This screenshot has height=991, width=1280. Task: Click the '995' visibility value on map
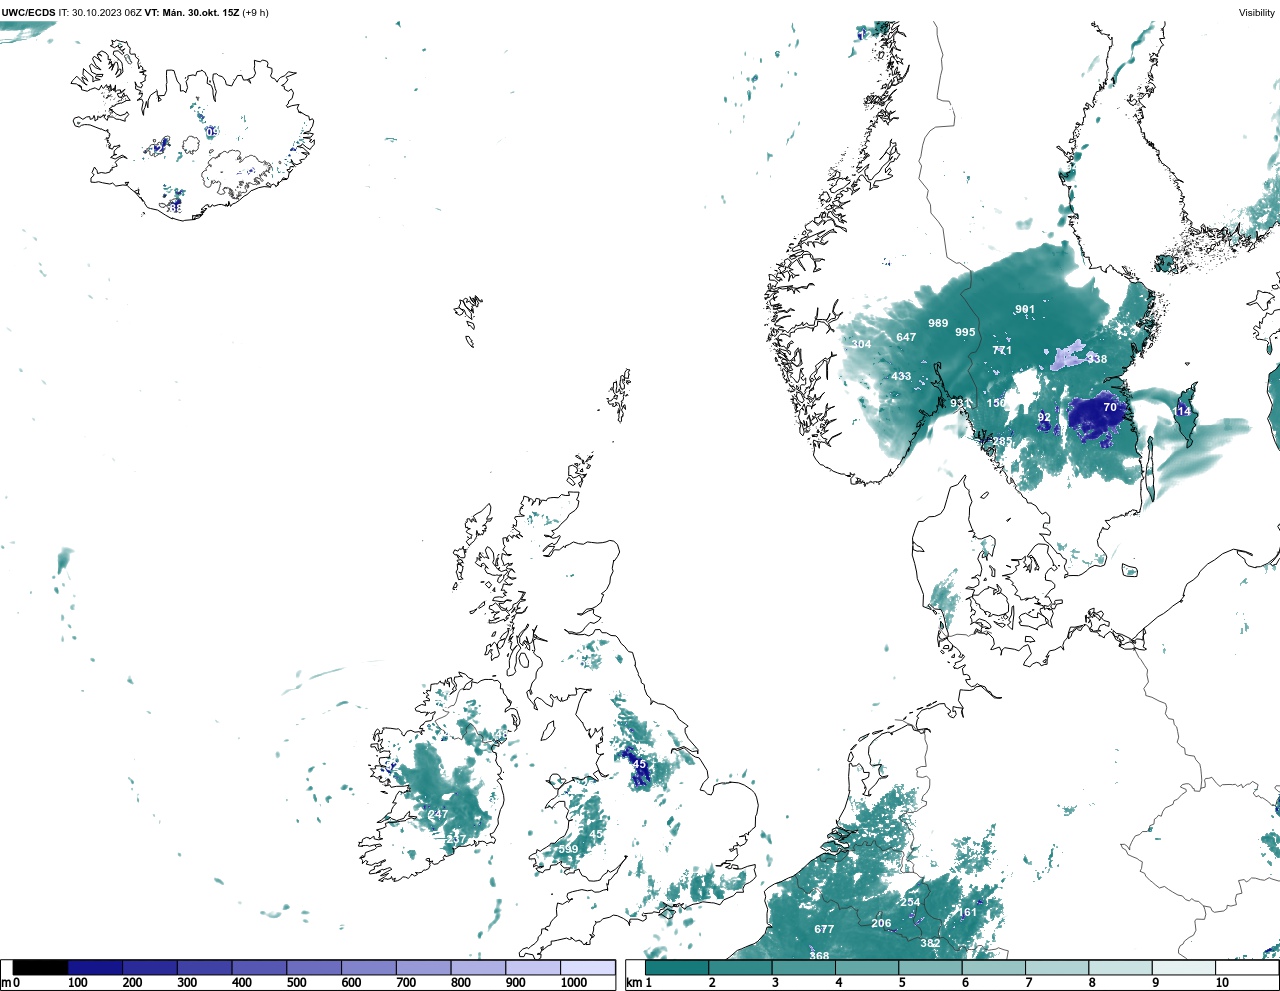[x=965, y=332]
